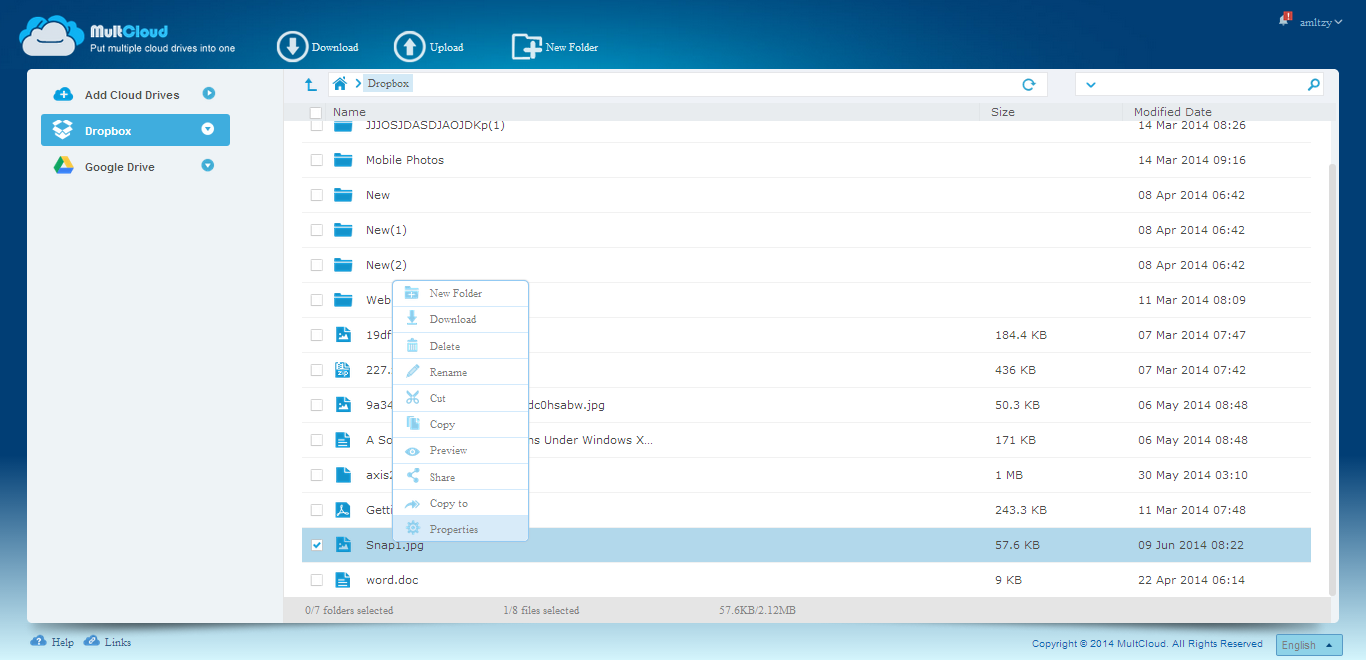
Task: Click the Download toolbar icon
Action: coord(293,47)
